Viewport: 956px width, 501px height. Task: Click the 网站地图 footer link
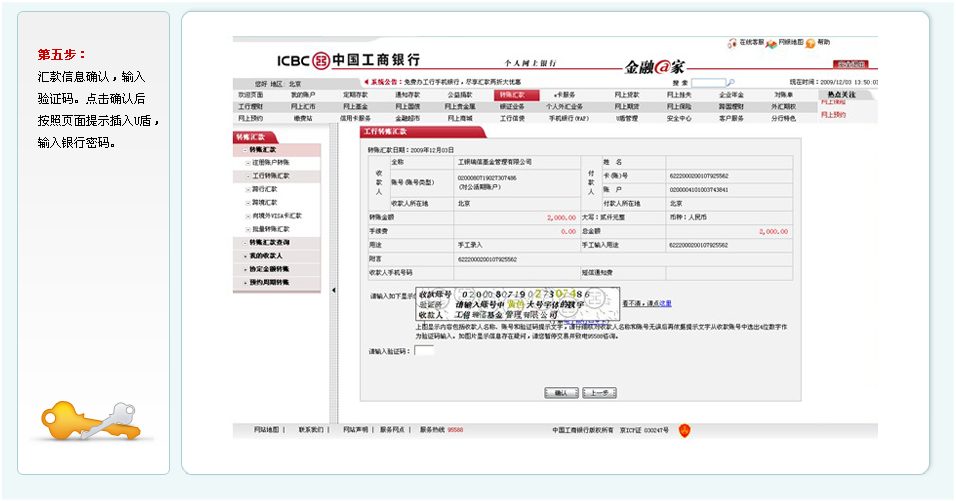(266, 430)
